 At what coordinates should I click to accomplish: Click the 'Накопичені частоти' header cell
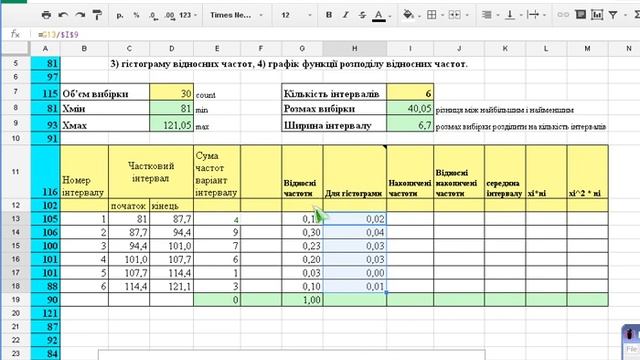tap(410, 172)
